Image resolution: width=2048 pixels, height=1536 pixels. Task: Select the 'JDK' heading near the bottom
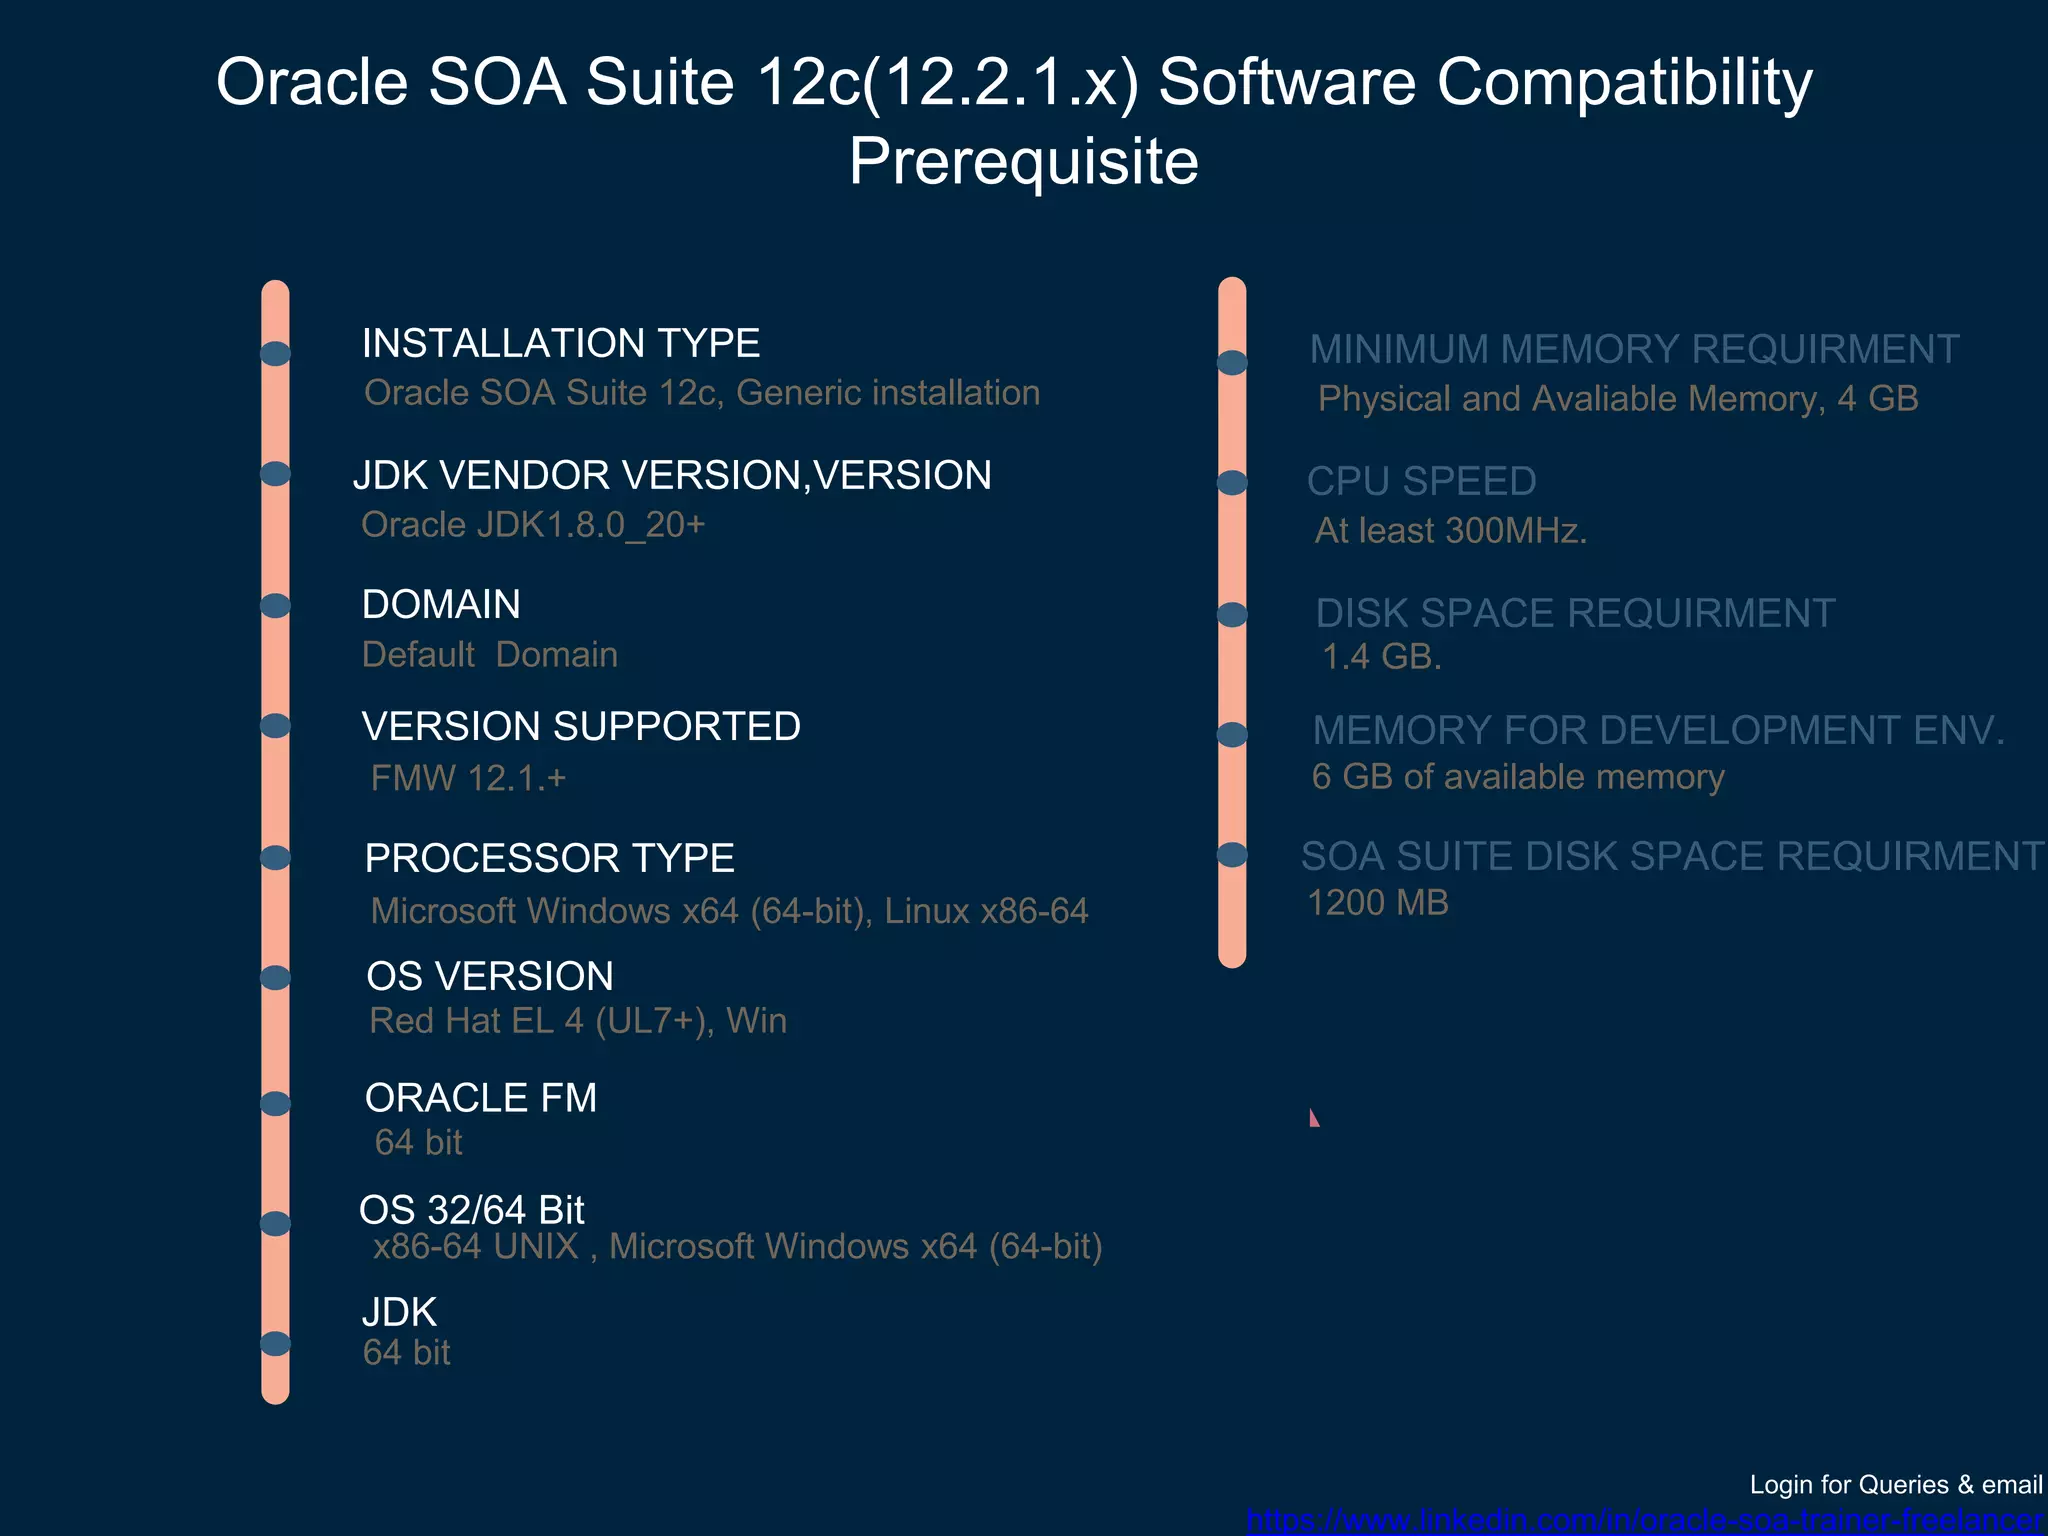(x=400, y=1312)
